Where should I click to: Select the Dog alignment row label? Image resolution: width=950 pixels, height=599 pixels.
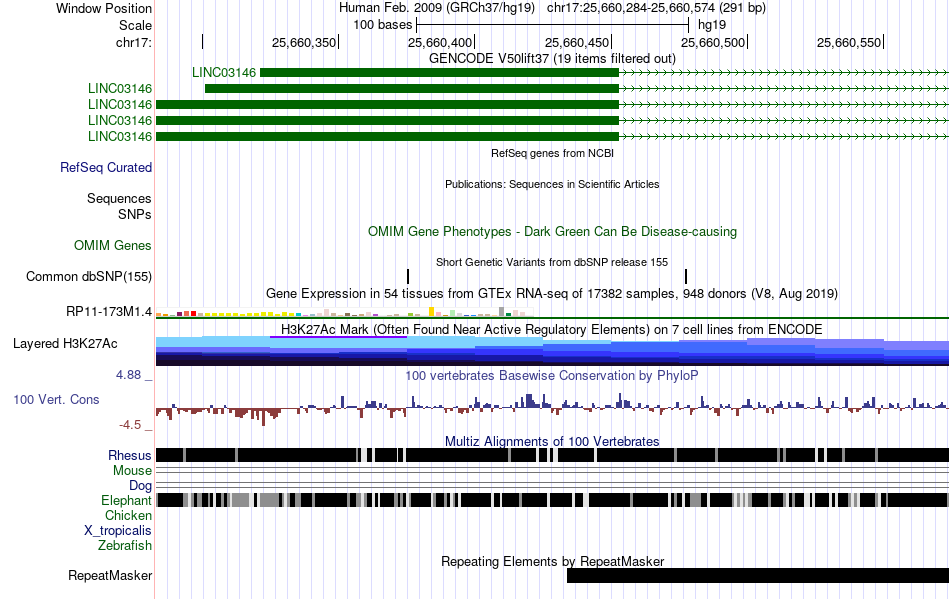click(x=141, y=485)
